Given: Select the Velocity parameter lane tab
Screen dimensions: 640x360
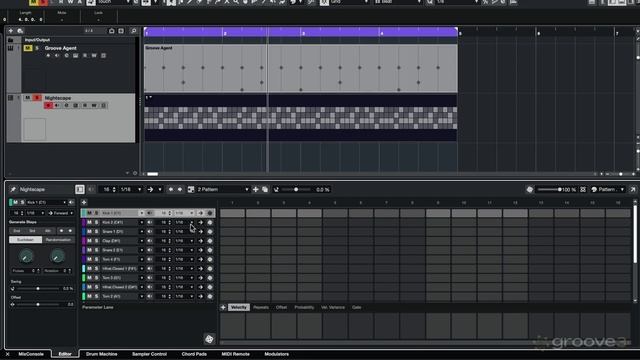Looking at the screenshot, I should coord(239,307).
